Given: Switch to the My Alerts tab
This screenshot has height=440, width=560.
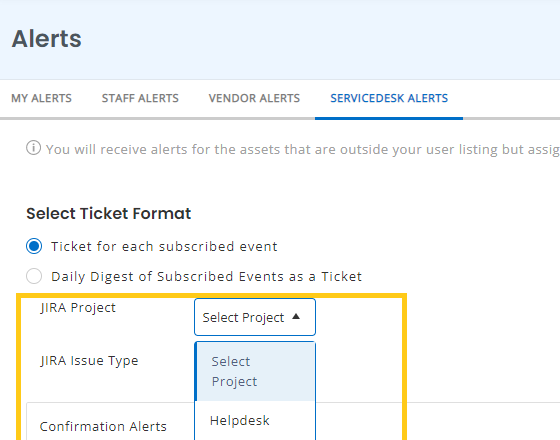Looking at the screenshot, I should pos(41,98).
